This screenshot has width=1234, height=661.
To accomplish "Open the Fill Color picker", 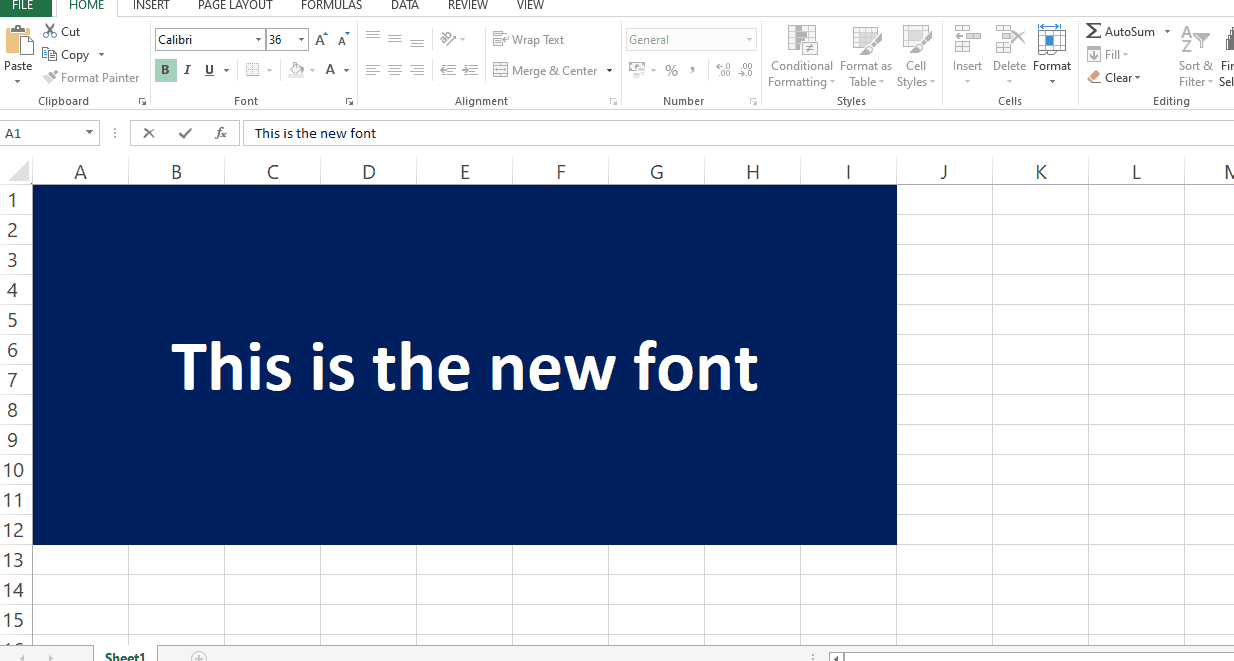I will (x=313, y=70).
